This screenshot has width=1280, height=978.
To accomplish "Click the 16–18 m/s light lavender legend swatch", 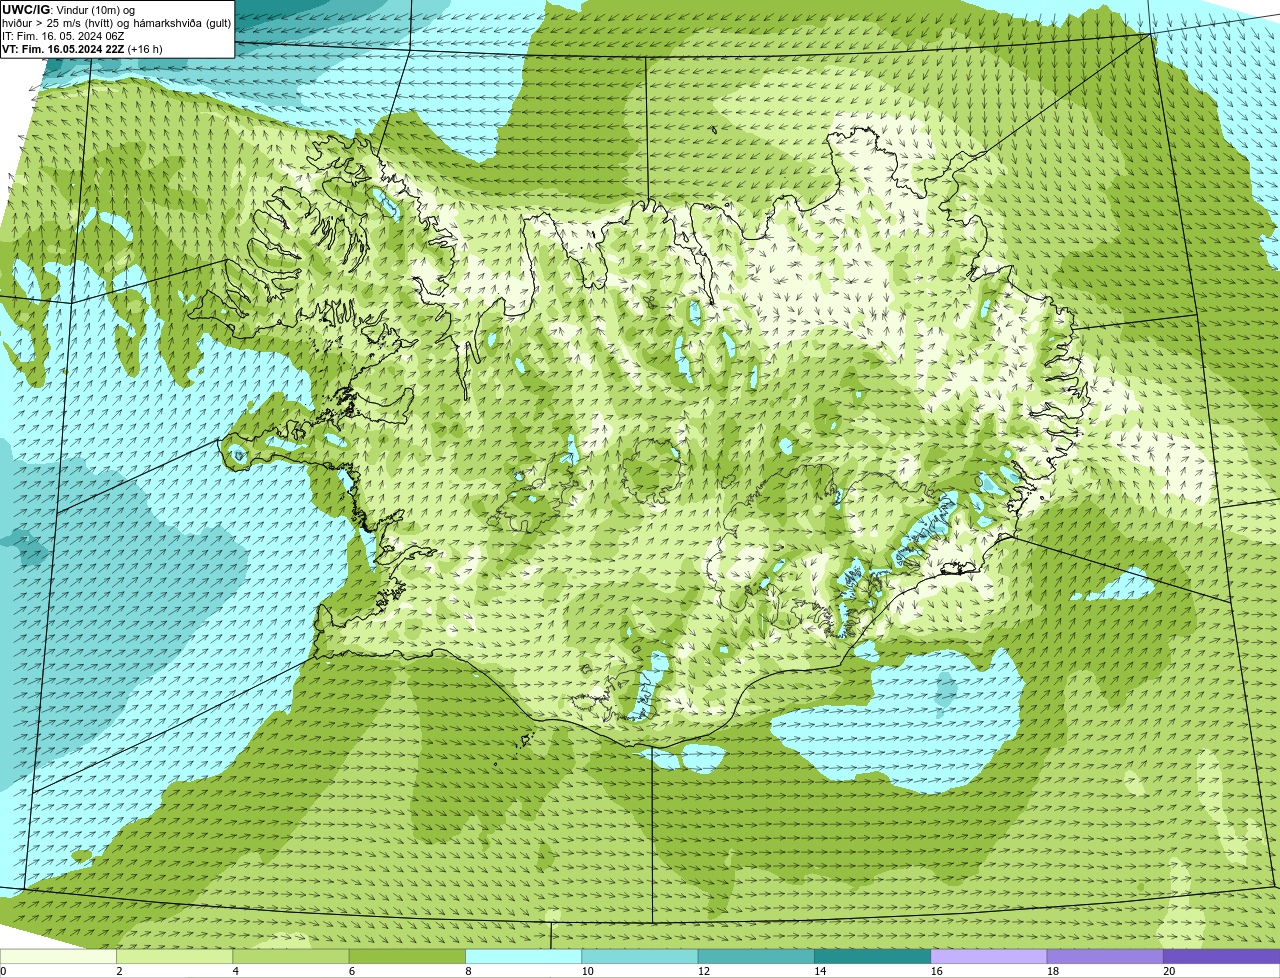I will [989, 956].
